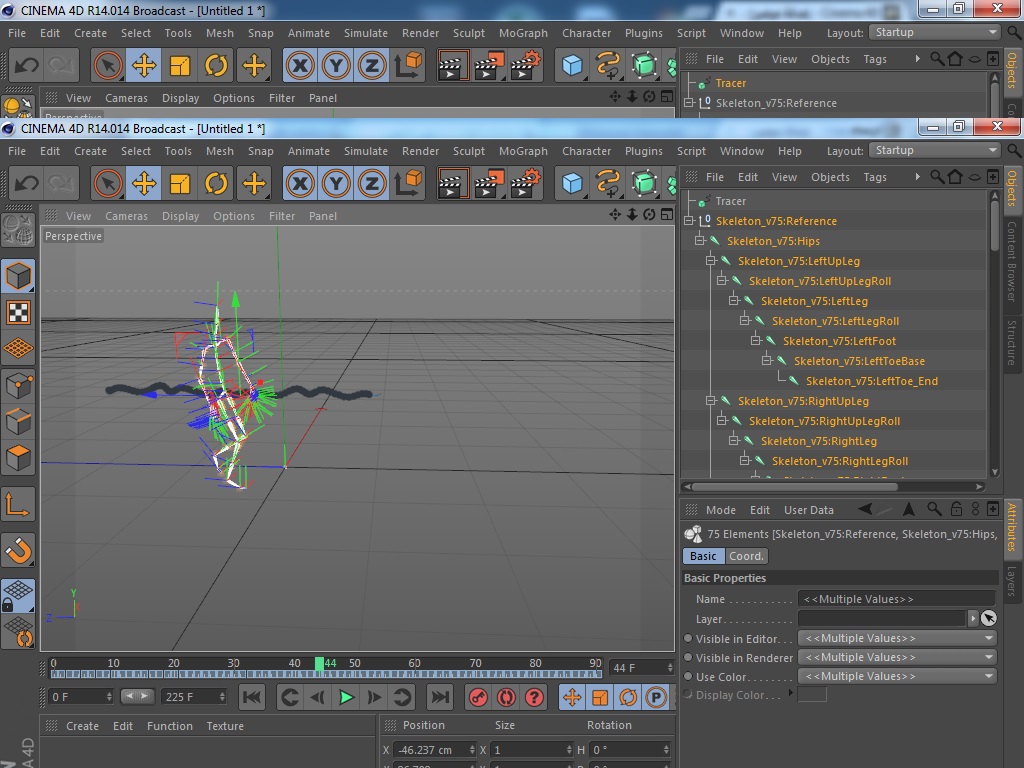
Task: Open the Visible in Renderer dropdown
Action: (897, 657)
